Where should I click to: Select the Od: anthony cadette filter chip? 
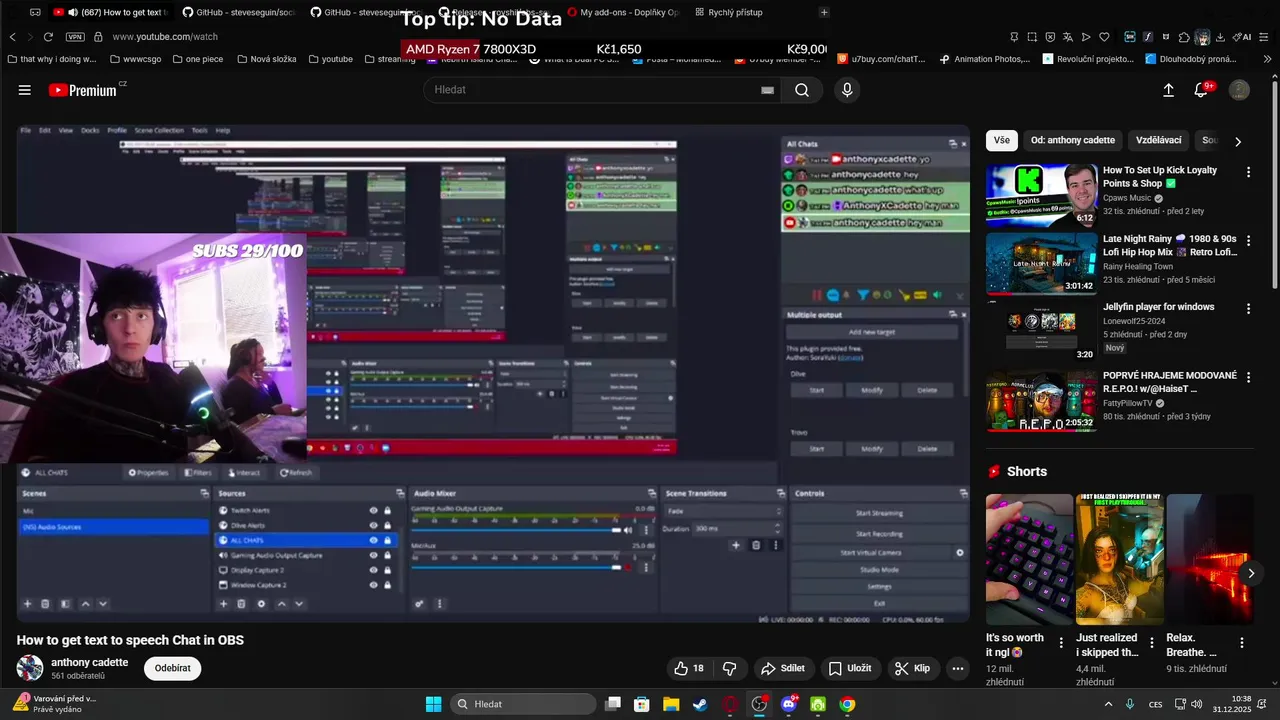1073,140
